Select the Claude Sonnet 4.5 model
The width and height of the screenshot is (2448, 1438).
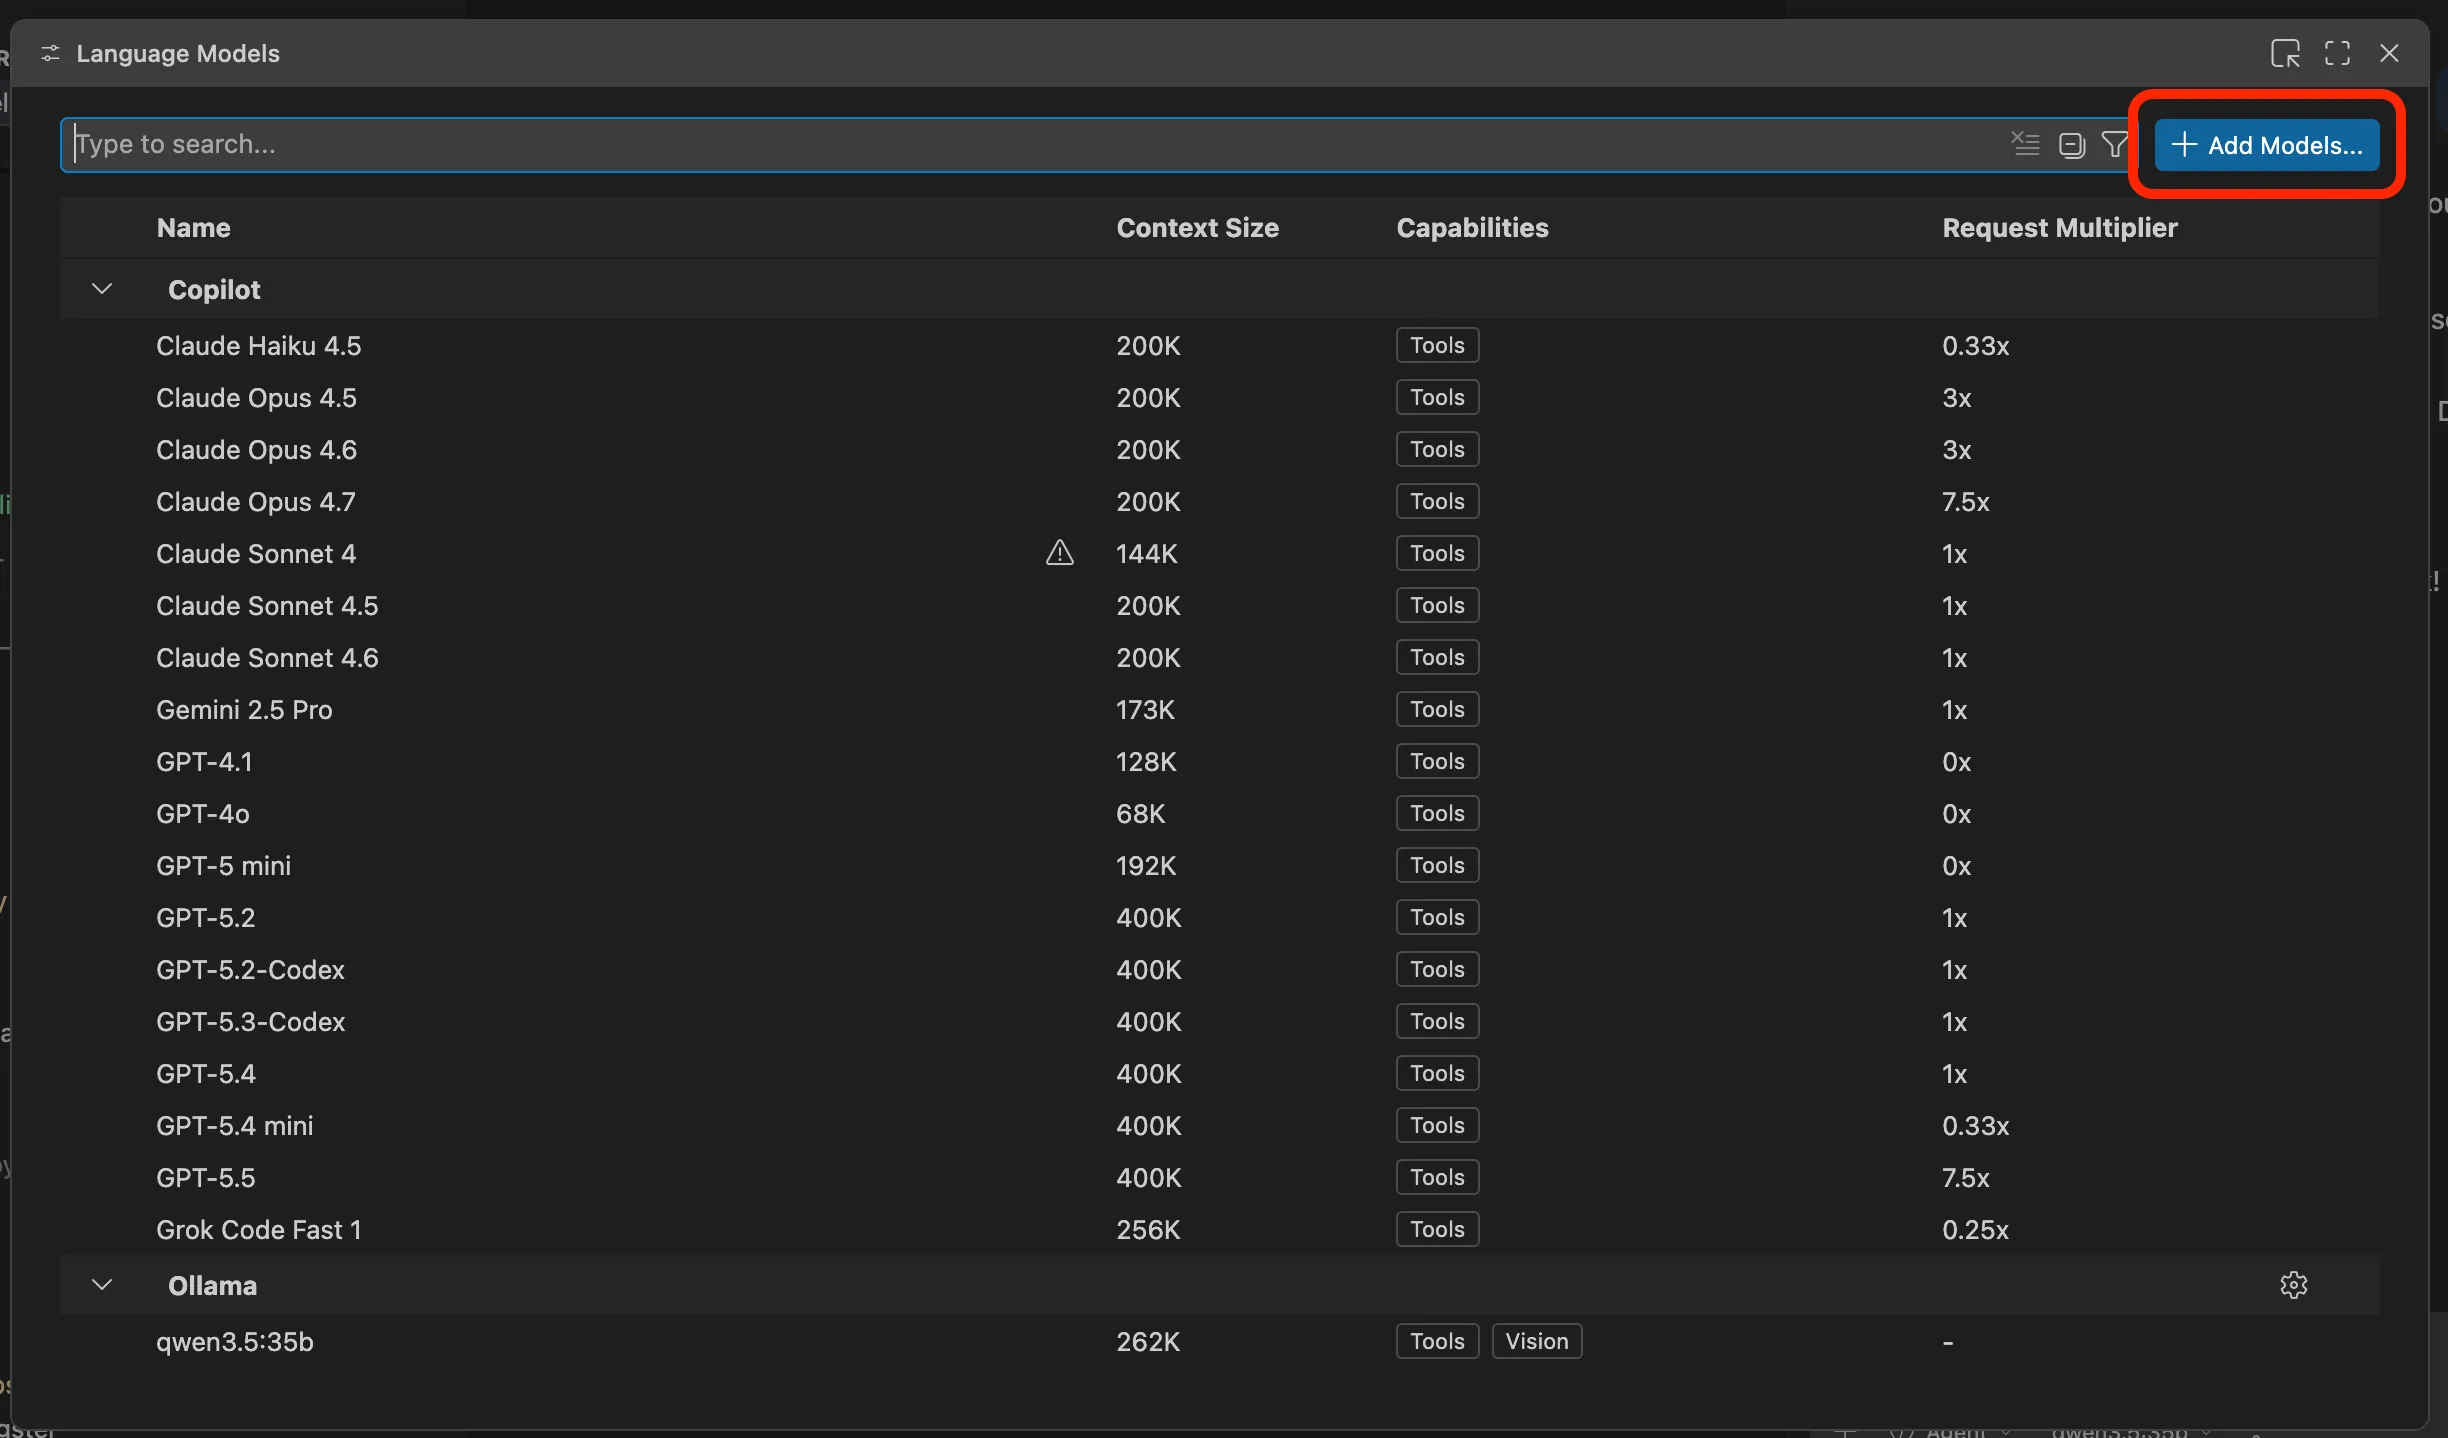[x=1219, y=606]
